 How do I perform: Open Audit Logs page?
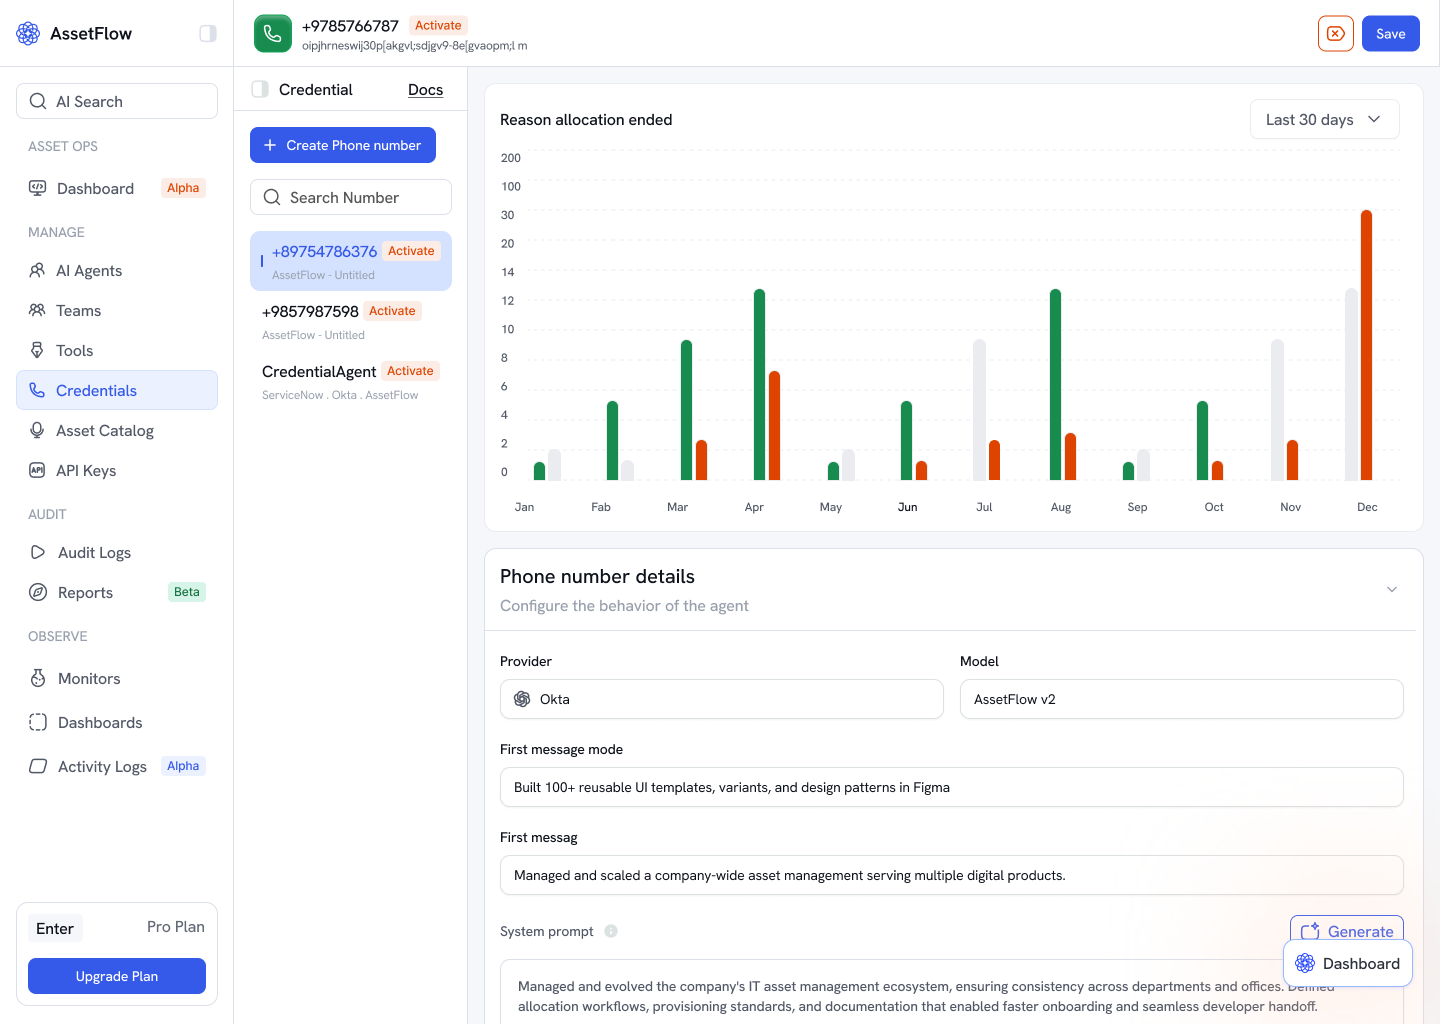tap(117, 552)
